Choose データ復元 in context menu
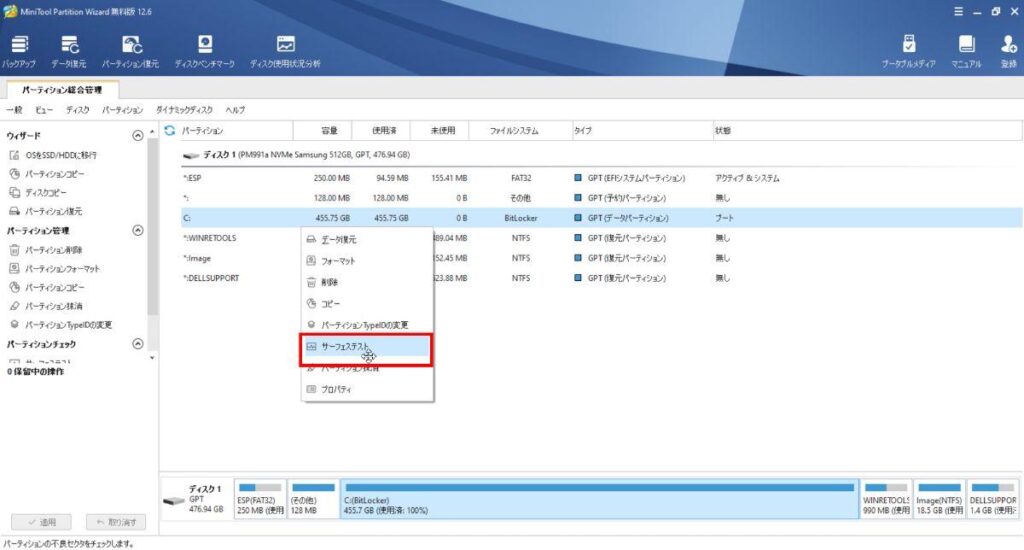Viewport: 1024px width, 550px height. pyautogui.click(x=367, y=240)
